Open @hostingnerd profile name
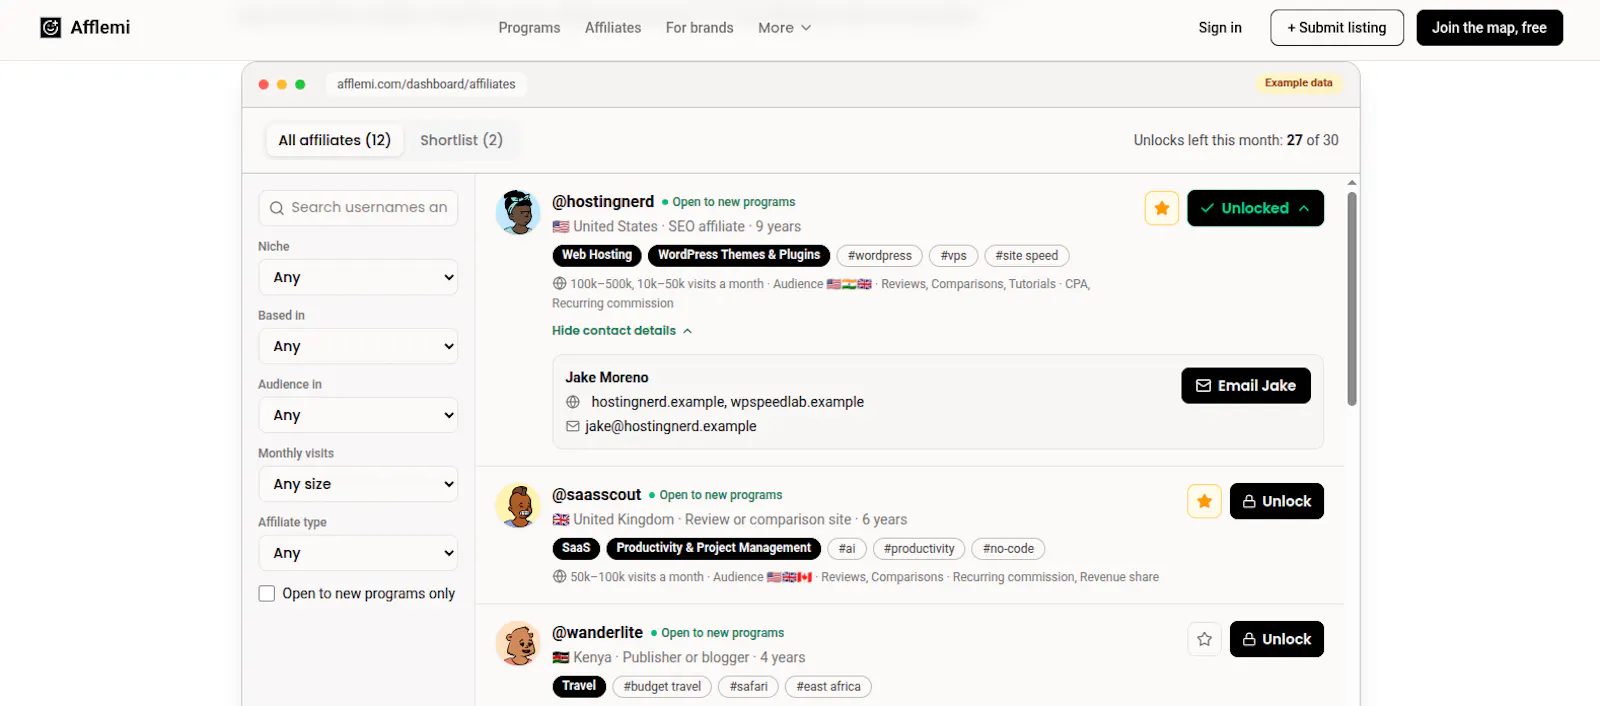Image resolution: width=1600 pixels, height=706 pixels. (603, 202)
